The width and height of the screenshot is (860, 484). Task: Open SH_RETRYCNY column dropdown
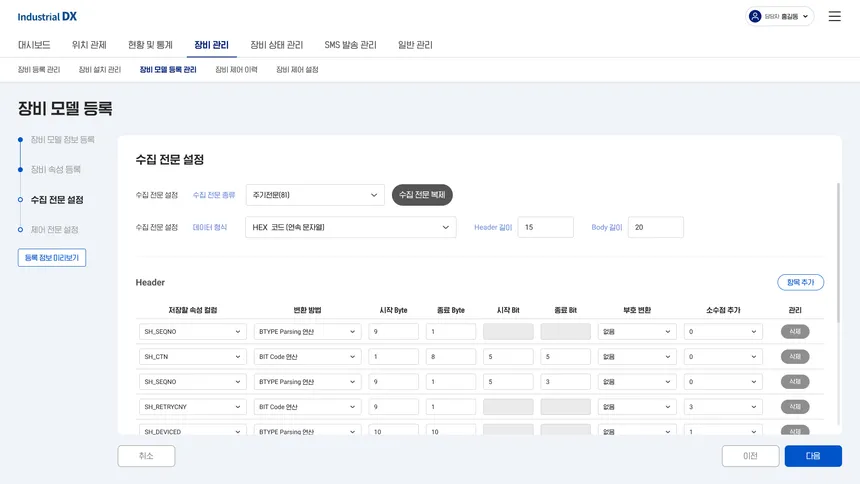[x=193, y=407]
